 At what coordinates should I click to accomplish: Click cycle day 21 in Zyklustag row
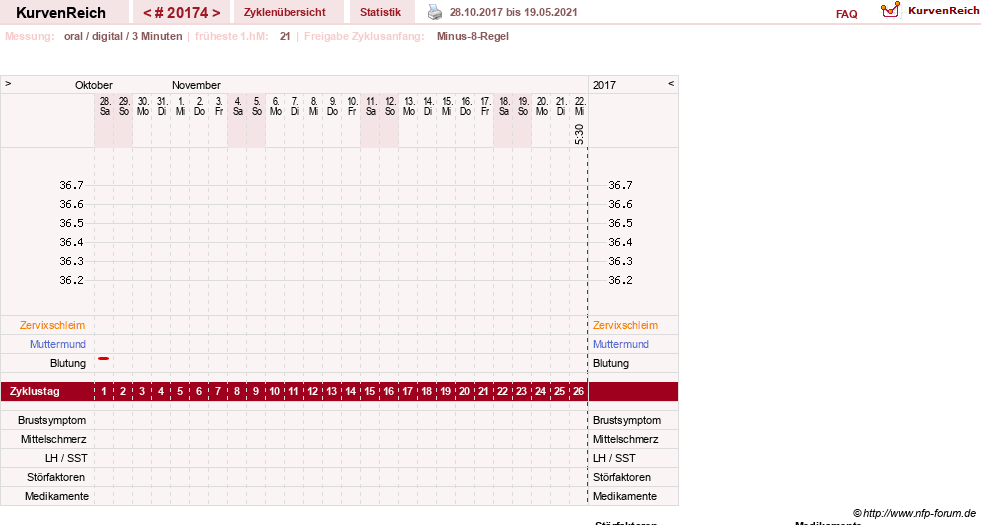pyautogui.click(x=483, y=392)
